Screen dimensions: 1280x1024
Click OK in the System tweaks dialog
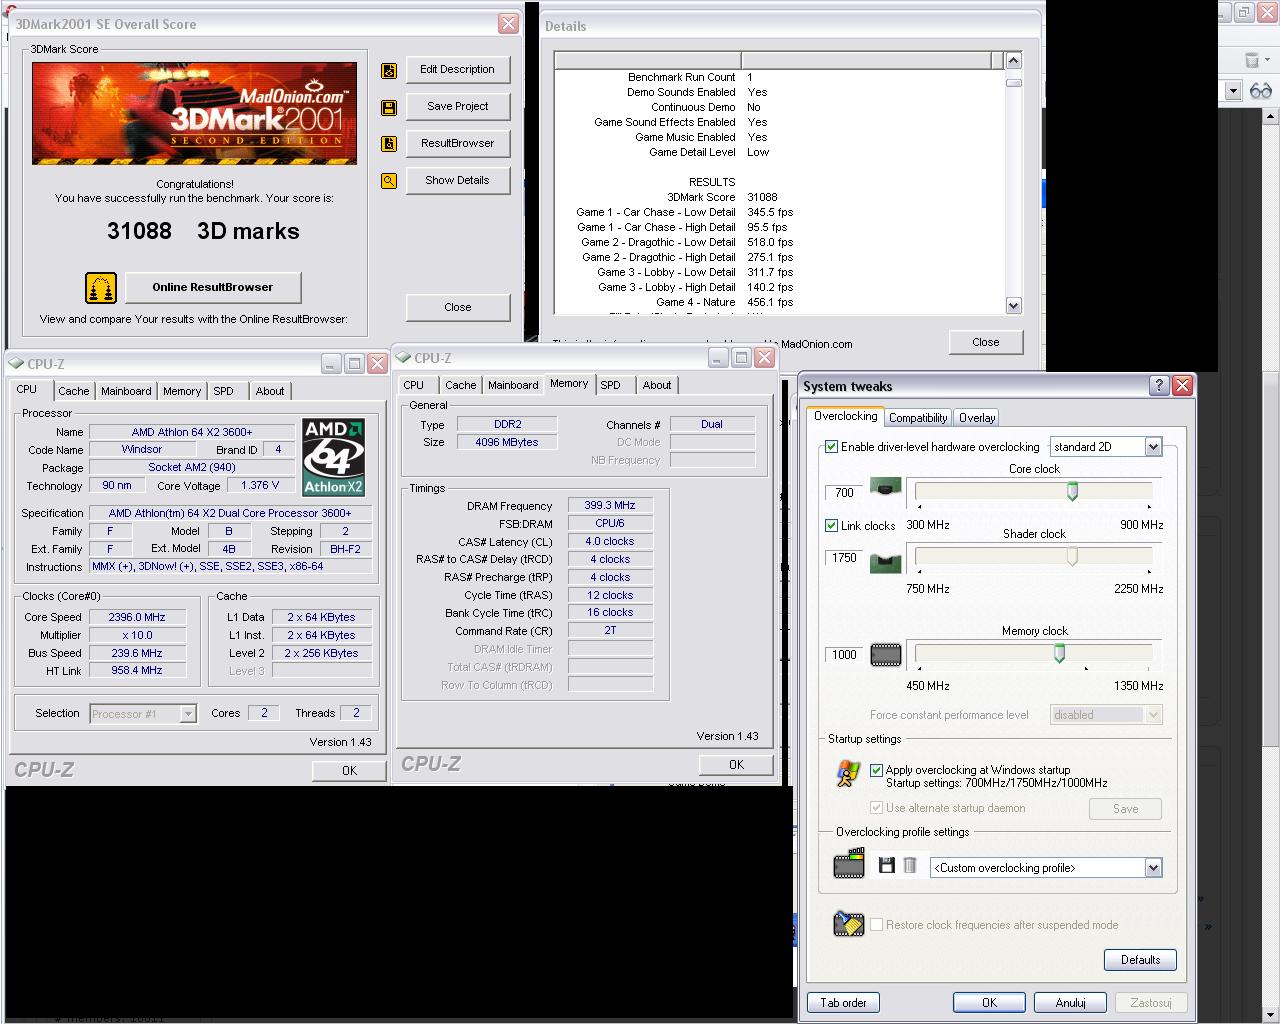989,1003
